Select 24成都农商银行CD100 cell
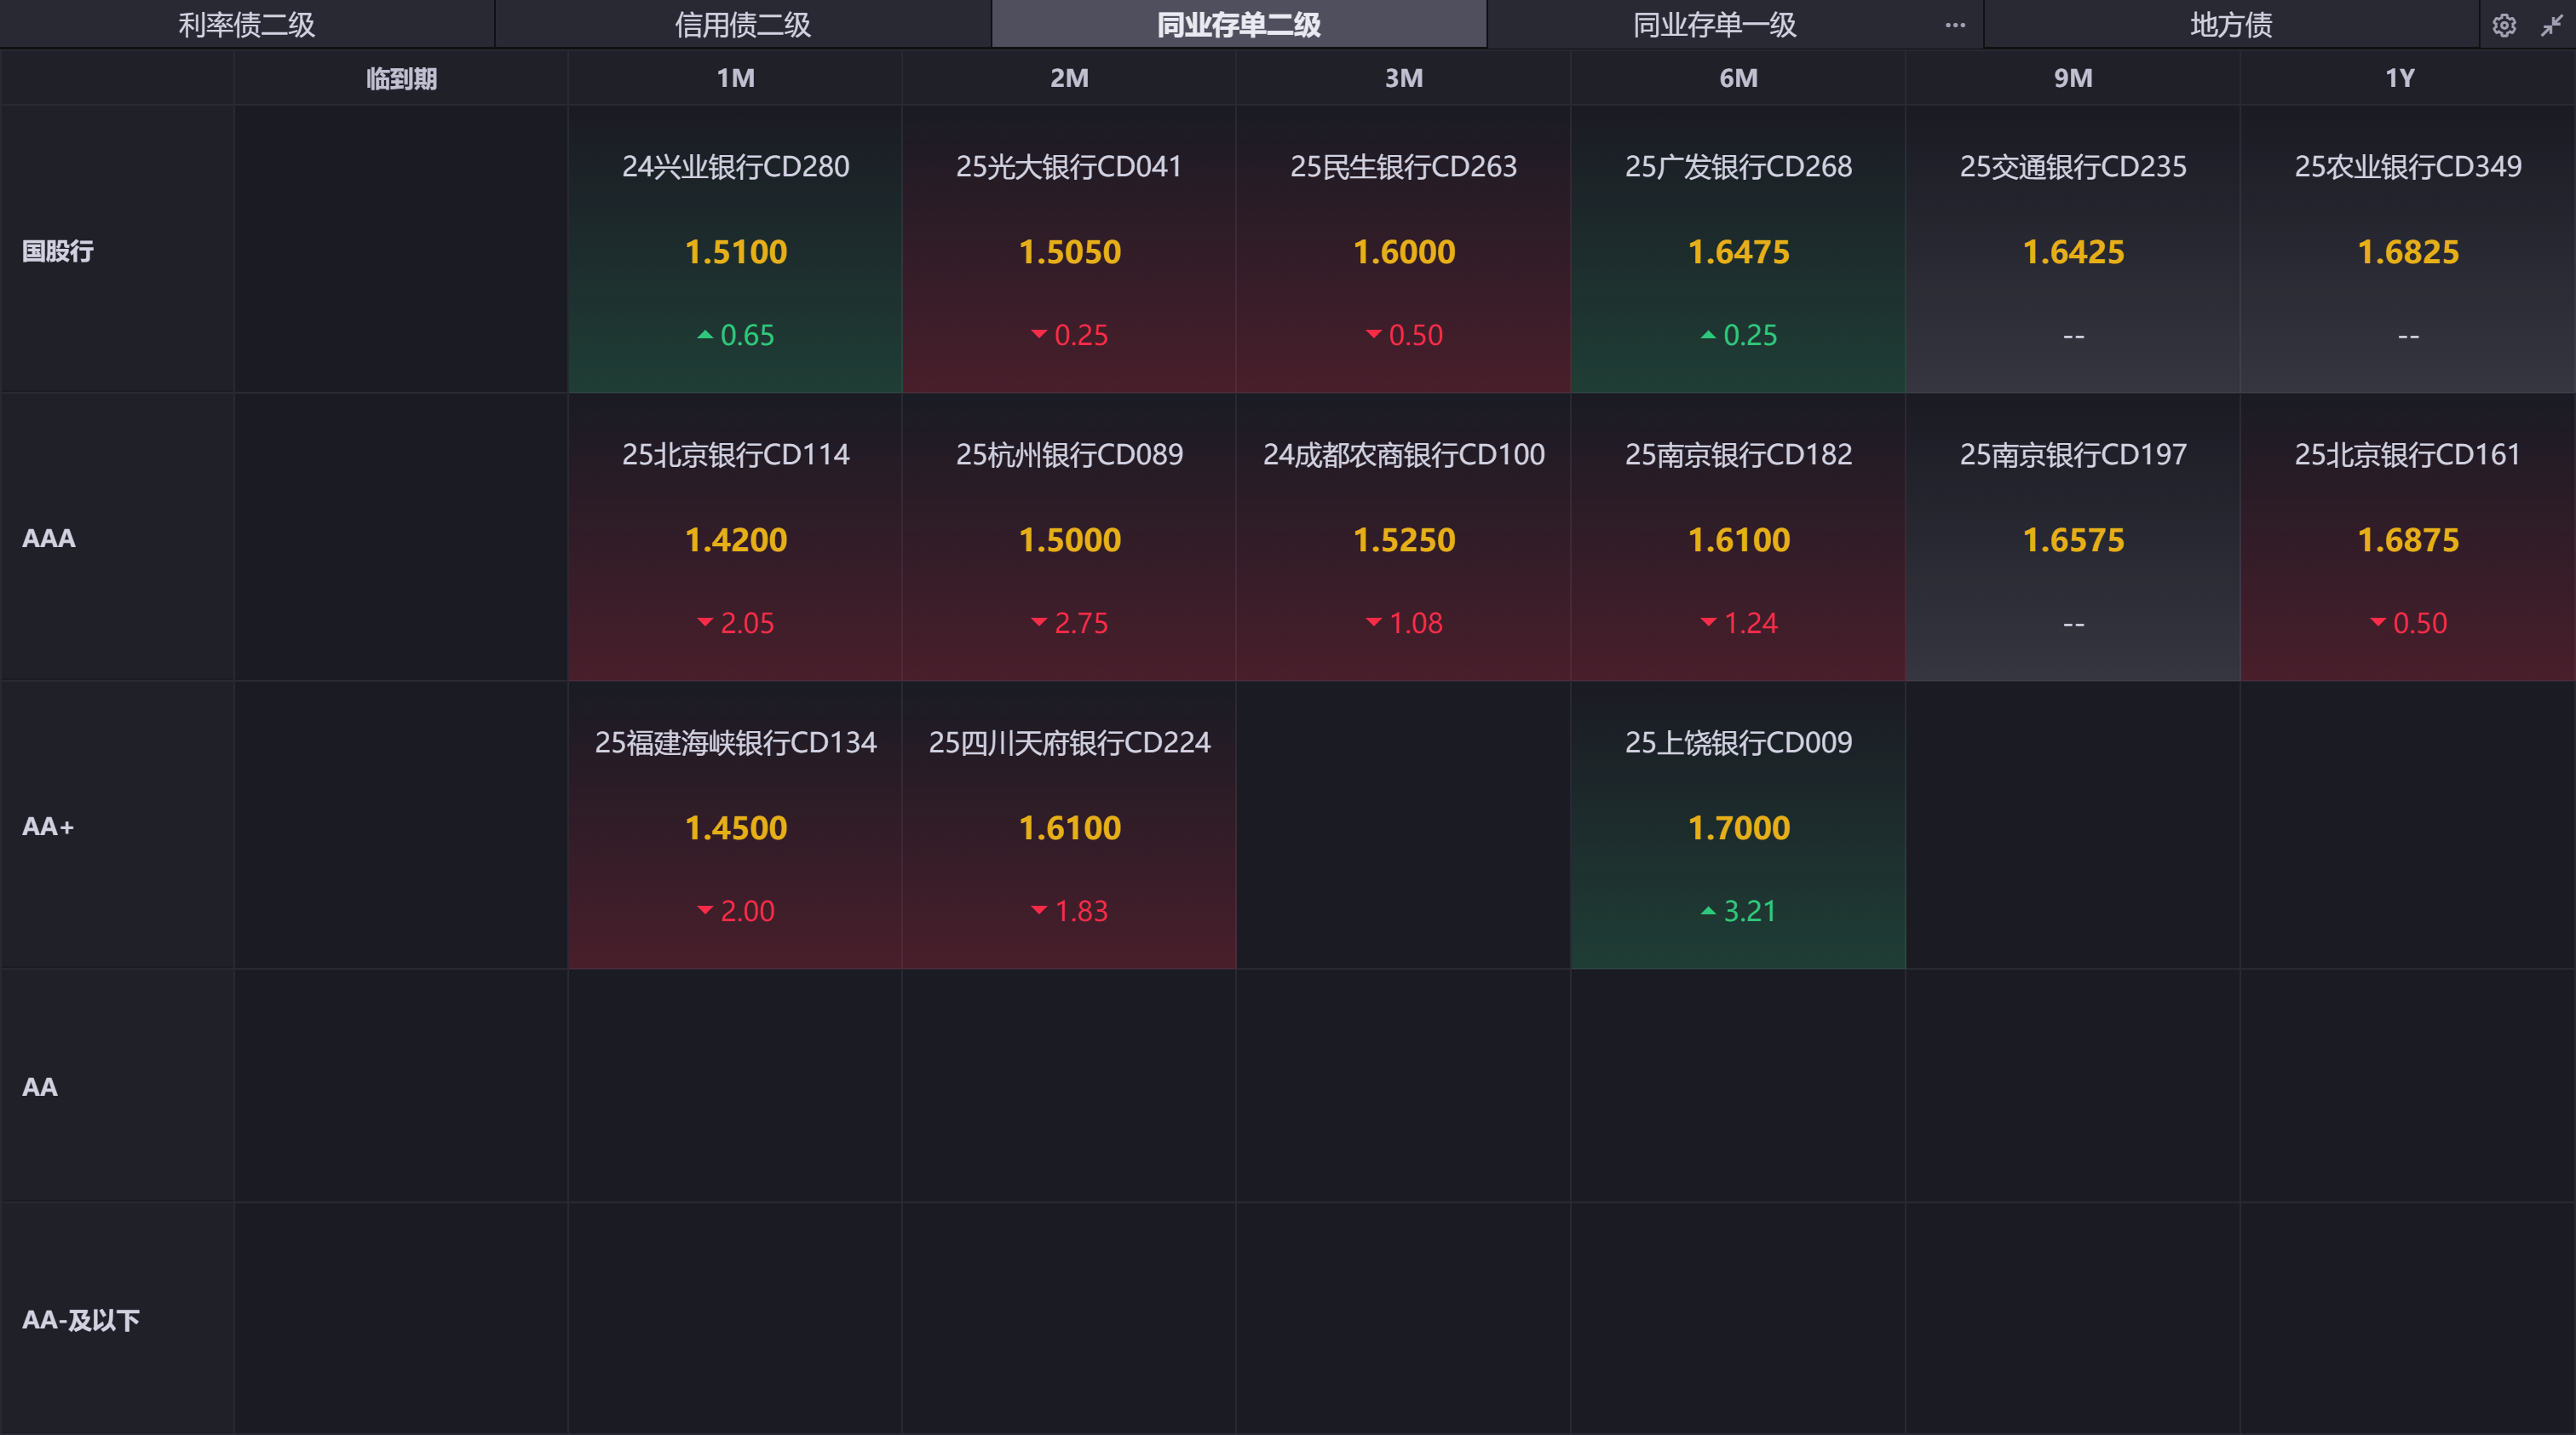This screenshot has width=2576, height=1435. [1403, 538]
